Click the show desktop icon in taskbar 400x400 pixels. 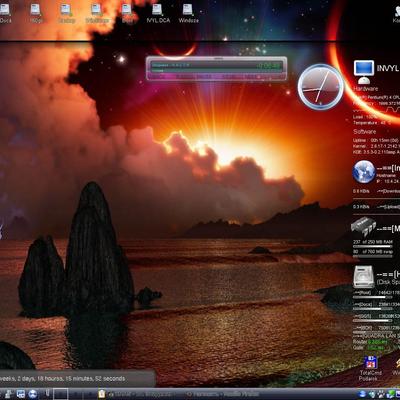21,394
